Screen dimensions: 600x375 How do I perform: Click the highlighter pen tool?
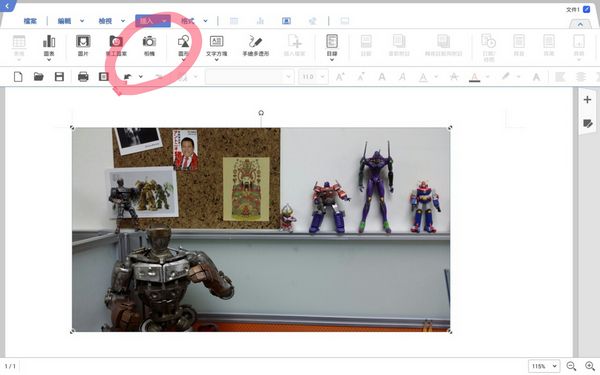point(506,77)
